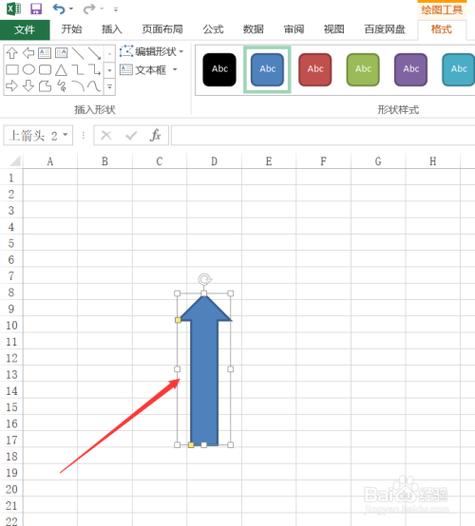Viewport: 475px width, 526px height.
Task: Switch to the 格式 tab
Action: [x=441, y=30]
